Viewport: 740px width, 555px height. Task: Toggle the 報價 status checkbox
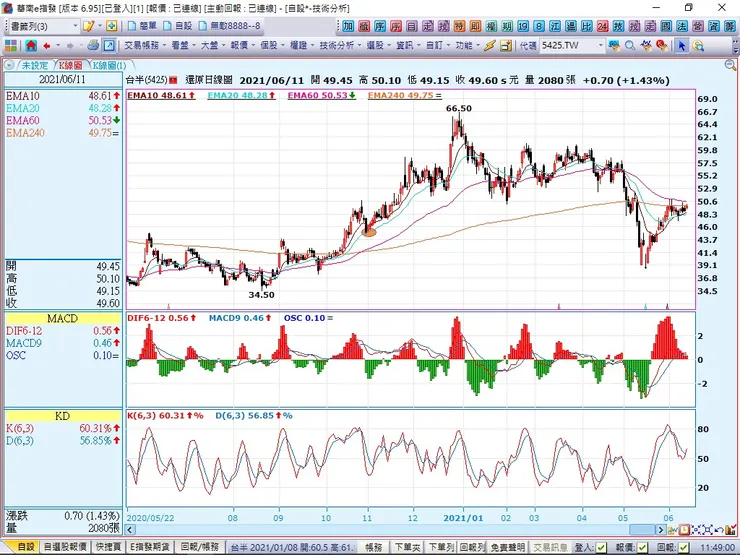pos(642,547)
